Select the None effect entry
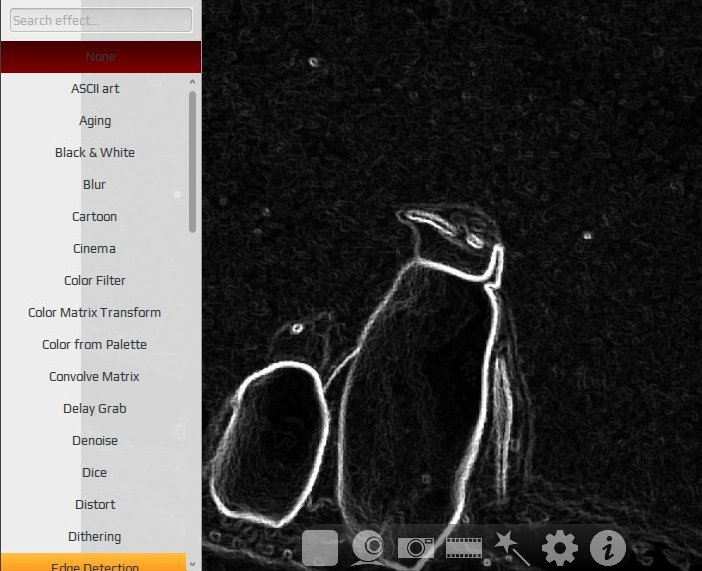Viewport: 702px width, 571px height. click(x=101, y=57)
